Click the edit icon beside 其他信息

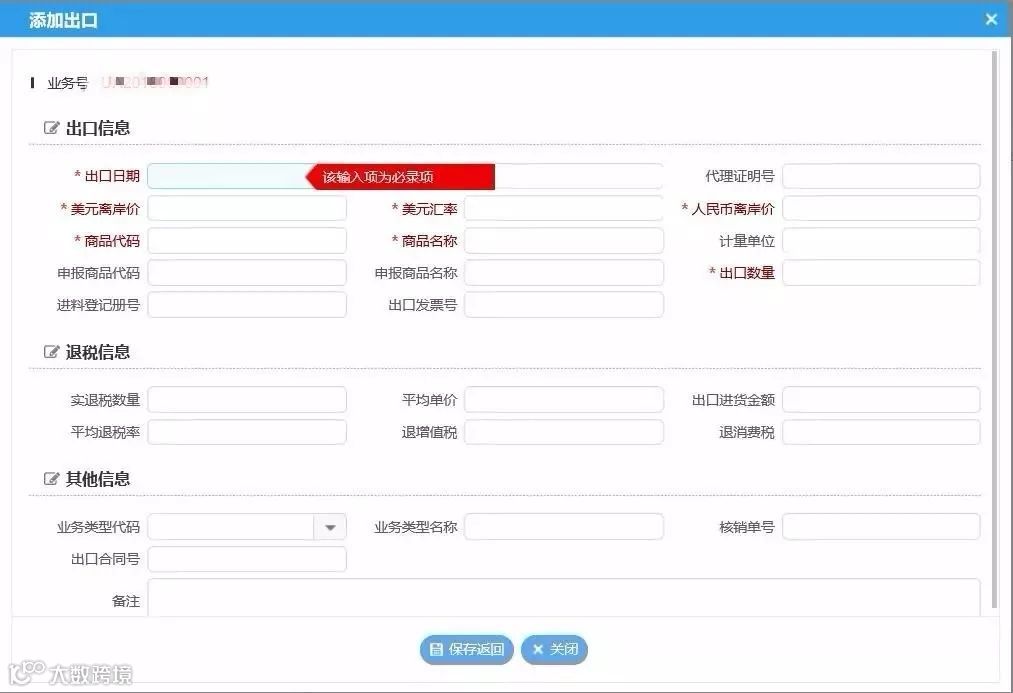[x=51, y=479]
